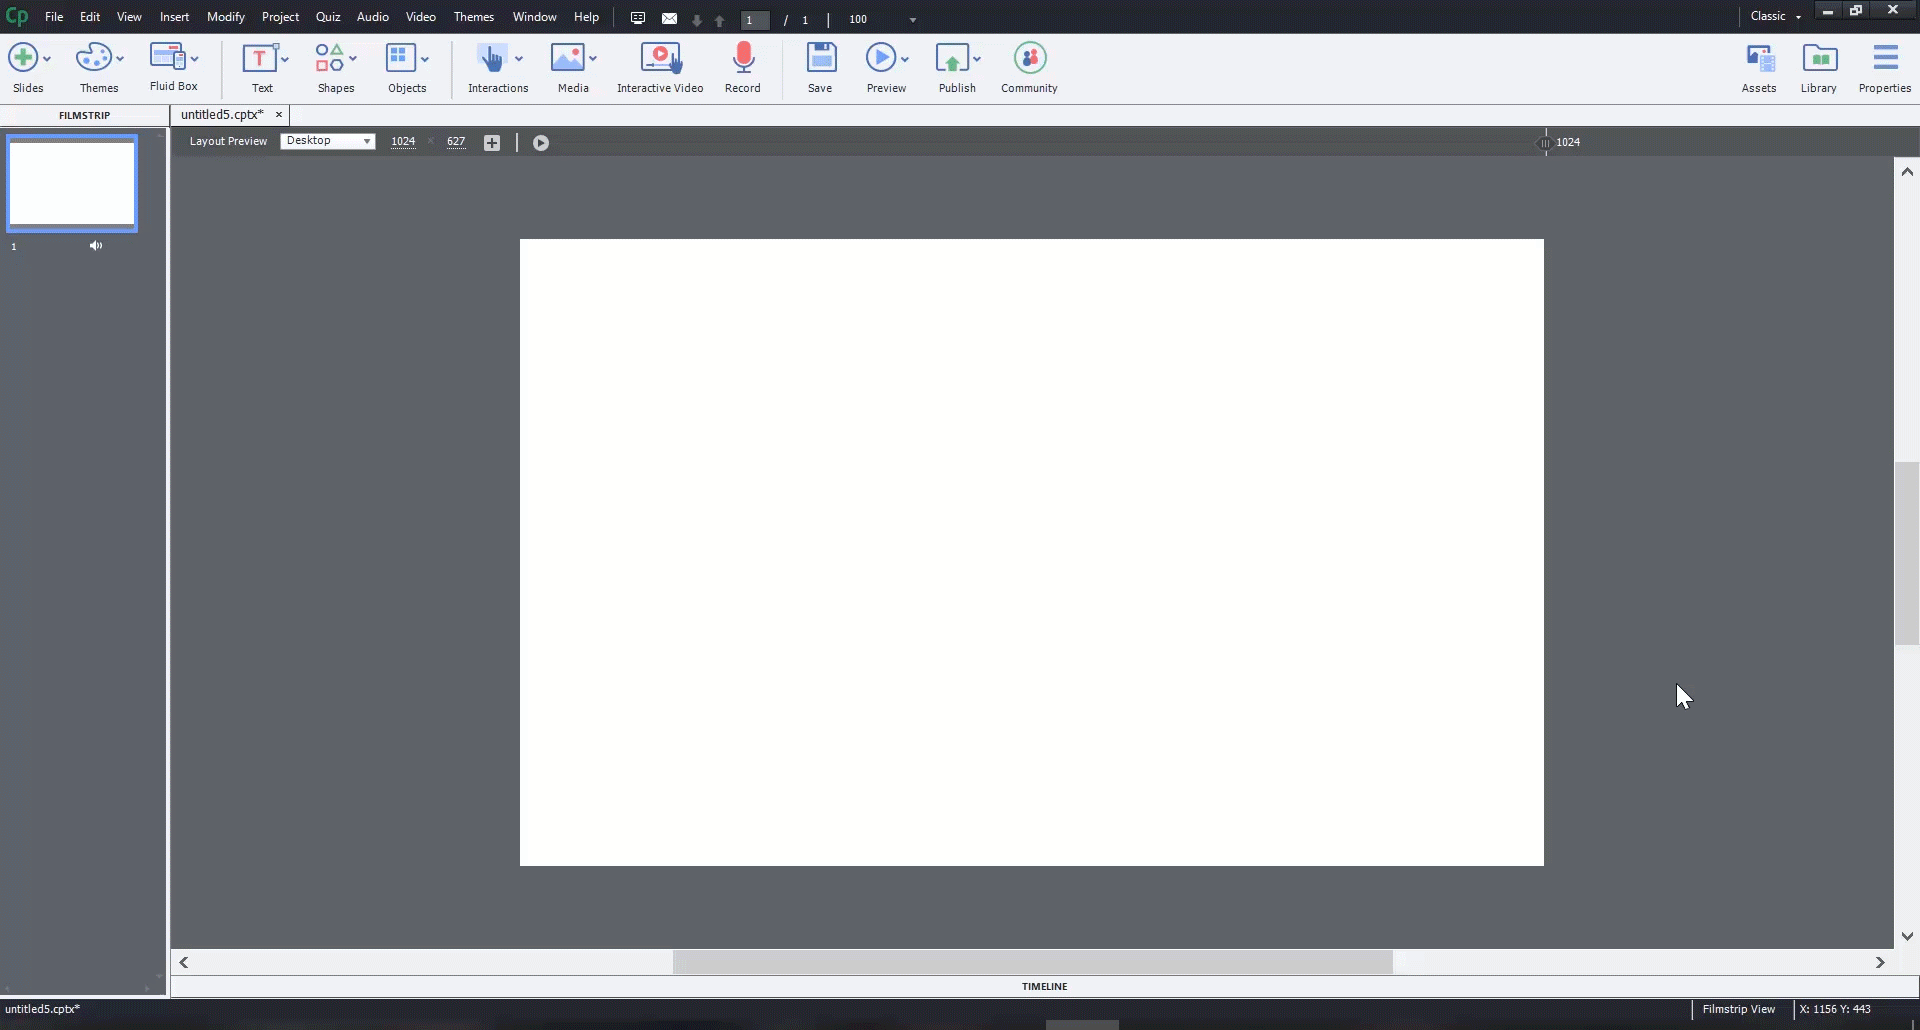Click the Record microphone icon

coord(743,58)
